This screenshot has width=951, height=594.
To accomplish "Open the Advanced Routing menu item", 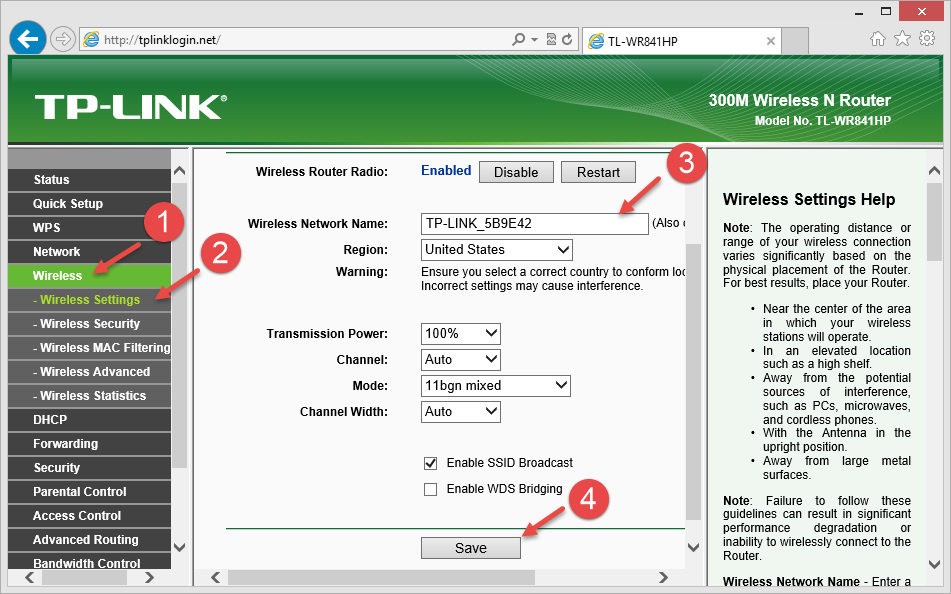I will click(90, 539).
